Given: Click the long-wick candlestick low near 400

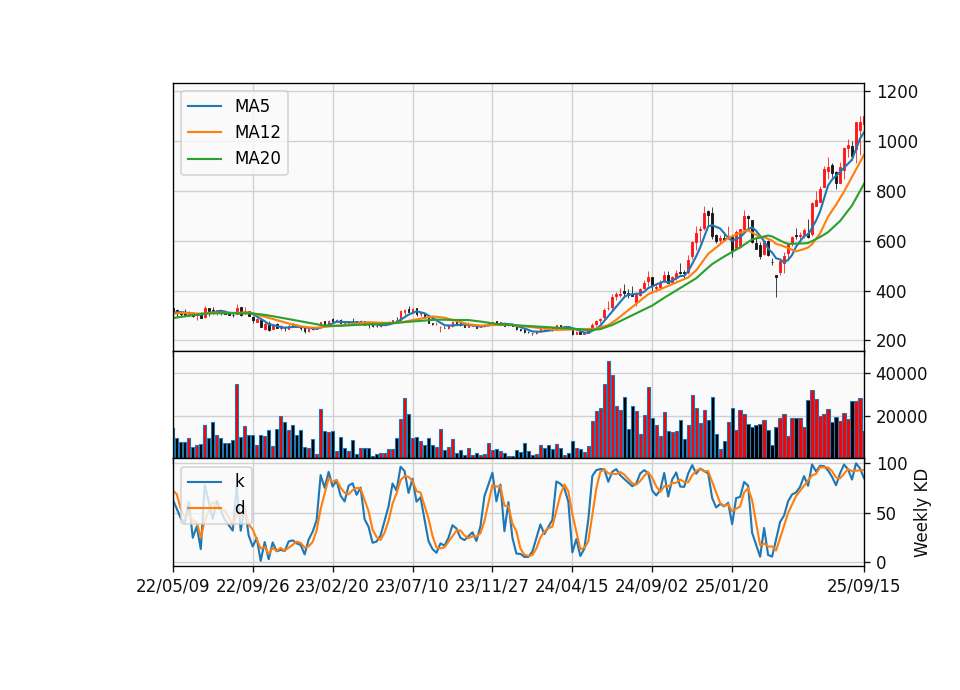Looking at the screenshot, I should (x=776, y=287).
